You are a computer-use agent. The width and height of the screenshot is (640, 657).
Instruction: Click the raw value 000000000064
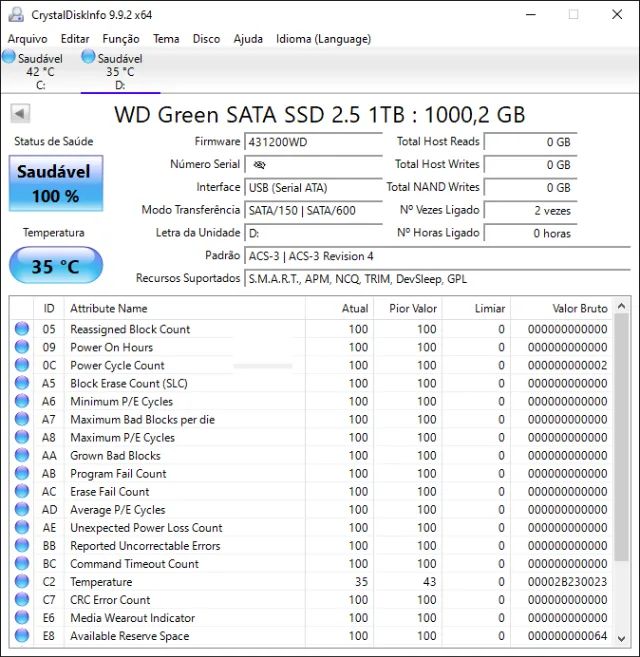tap(567, 636)
